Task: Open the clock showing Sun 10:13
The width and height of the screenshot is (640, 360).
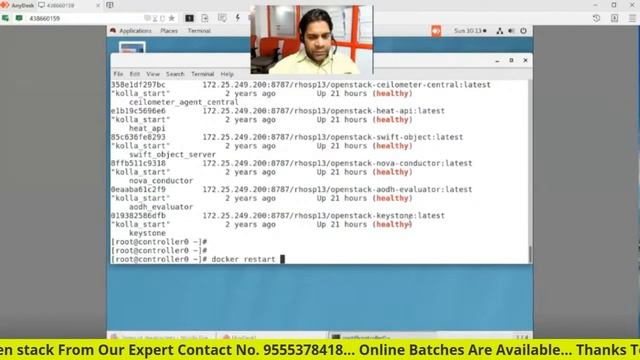Action: (470, 31)
